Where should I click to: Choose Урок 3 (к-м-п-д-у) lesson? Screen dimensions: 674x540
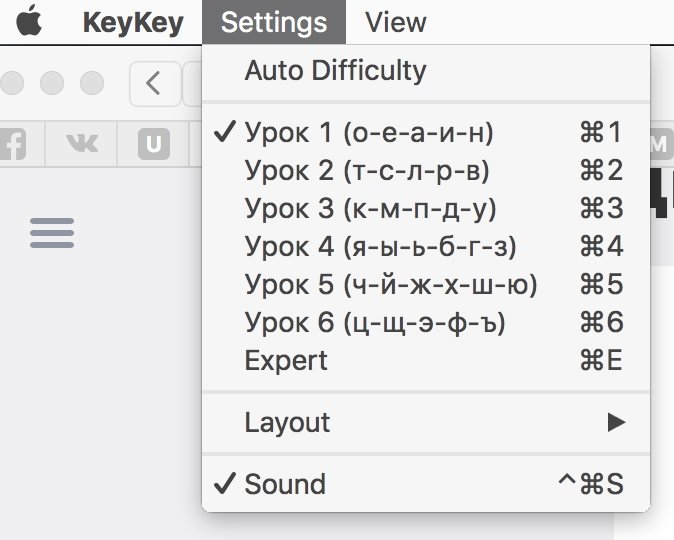370,209
